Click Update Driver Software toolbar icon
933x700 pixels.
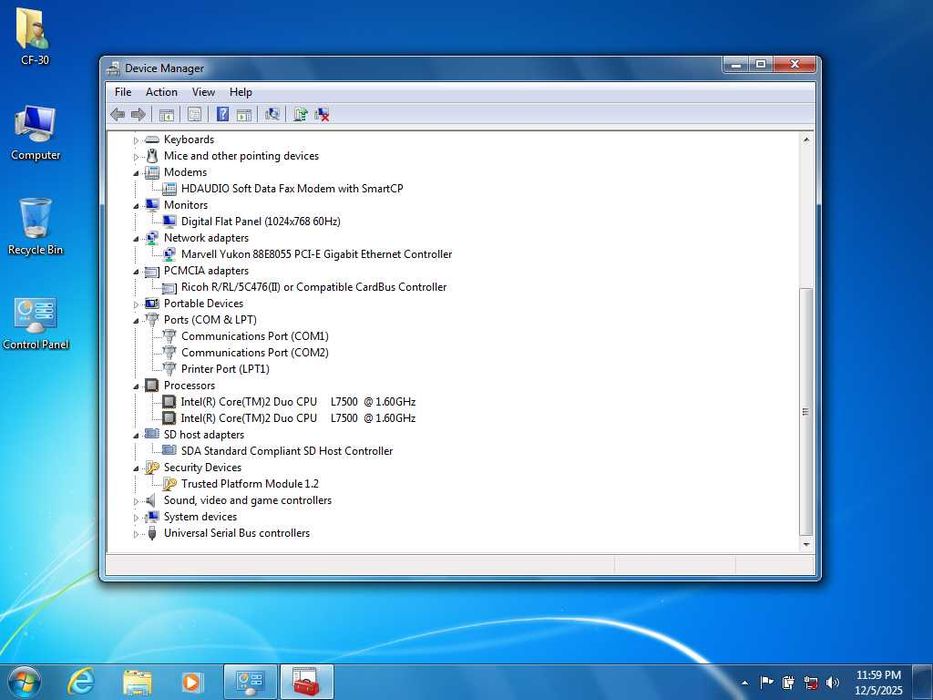tap(300, 115)
